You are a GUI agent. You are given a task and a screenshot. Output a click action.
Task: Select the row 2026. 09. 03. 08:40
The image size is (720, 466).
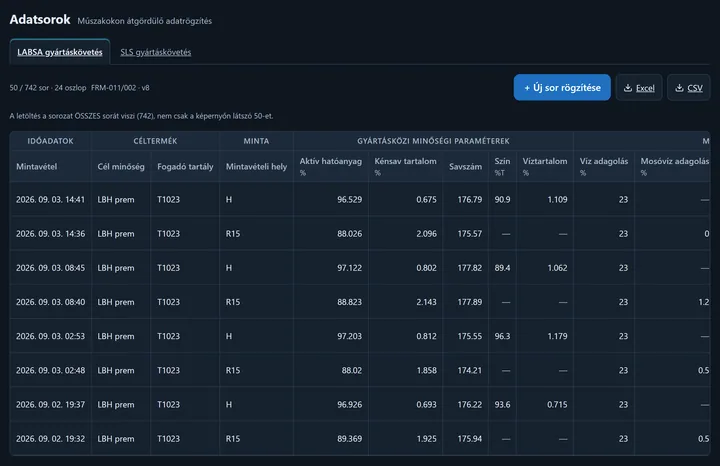[360, 302]
